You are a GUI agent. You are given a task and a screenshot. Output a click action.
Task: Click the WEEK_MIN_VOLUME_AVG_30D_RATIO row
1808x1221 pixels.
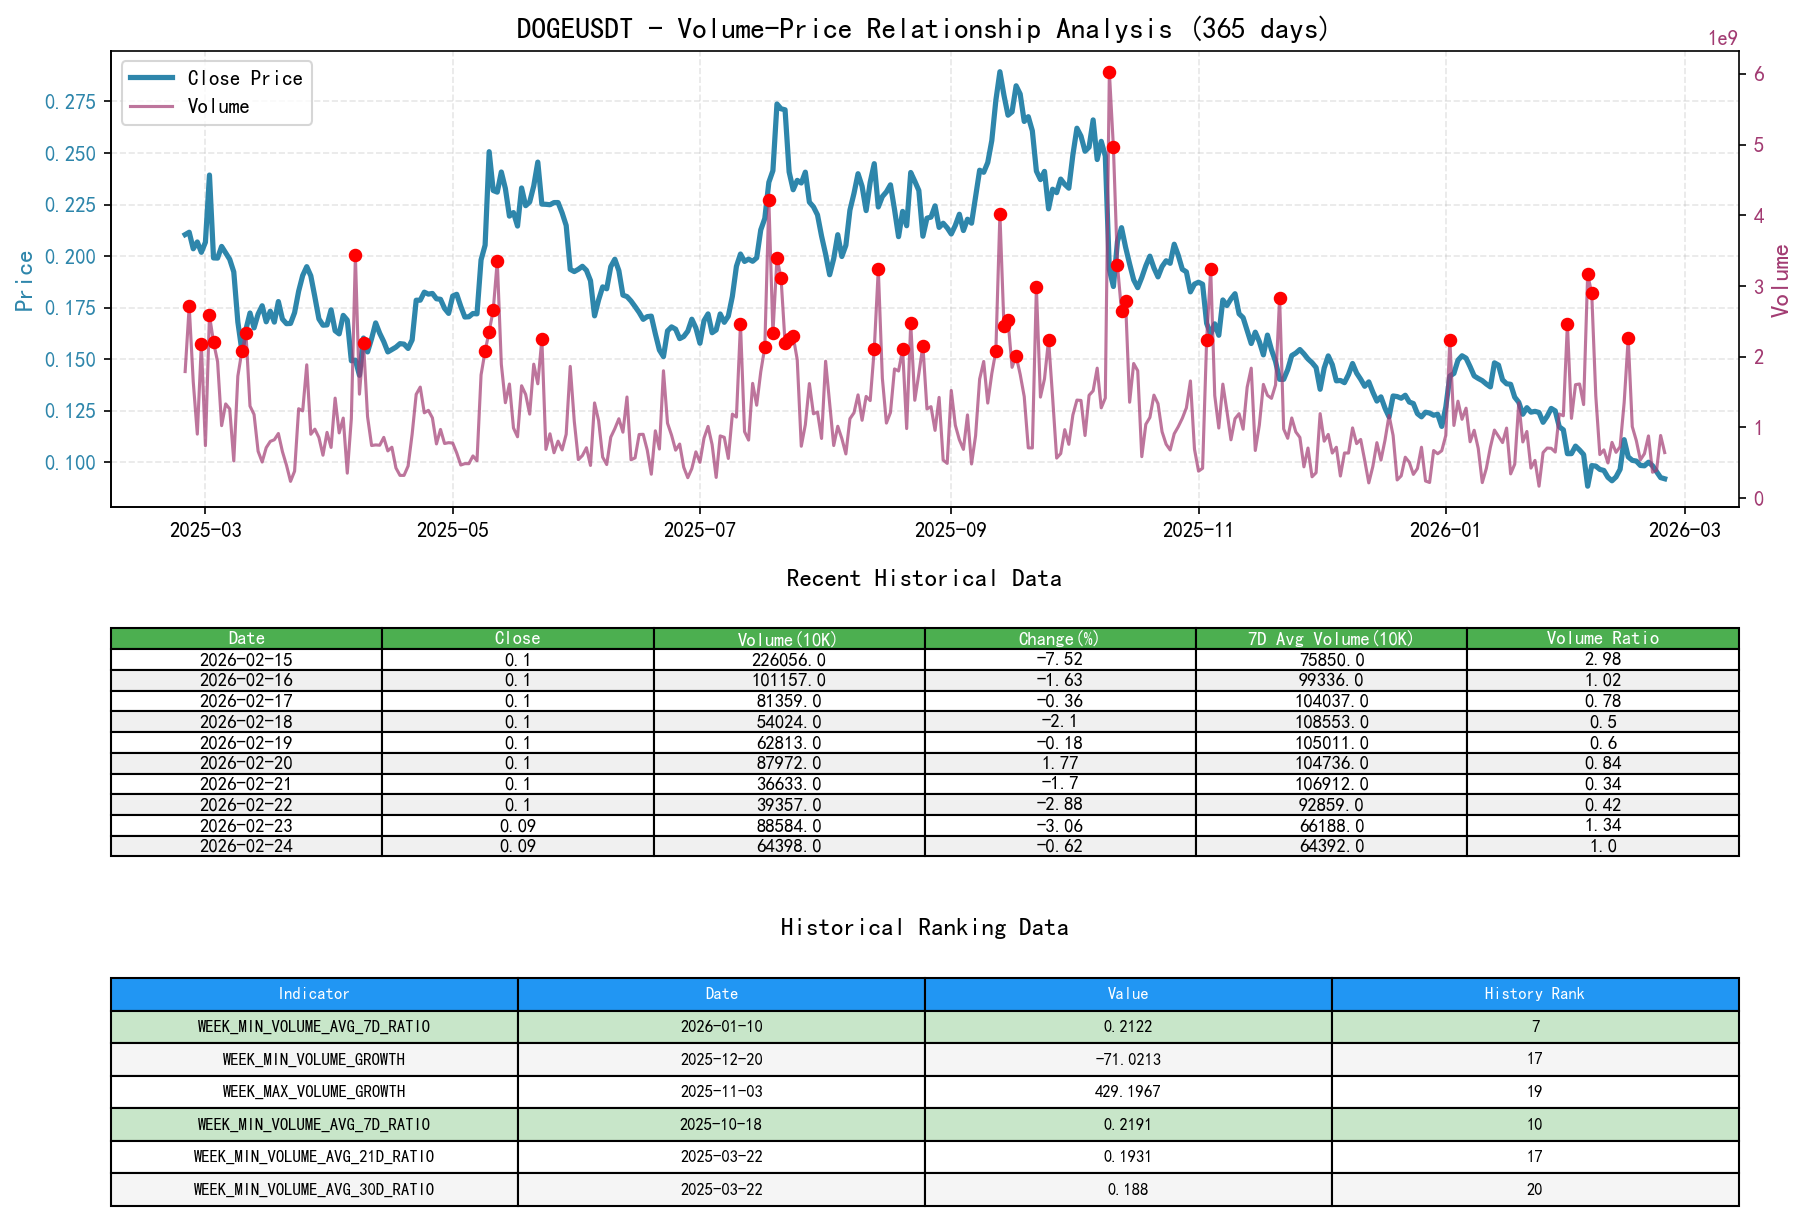[x=314, y=1190]
